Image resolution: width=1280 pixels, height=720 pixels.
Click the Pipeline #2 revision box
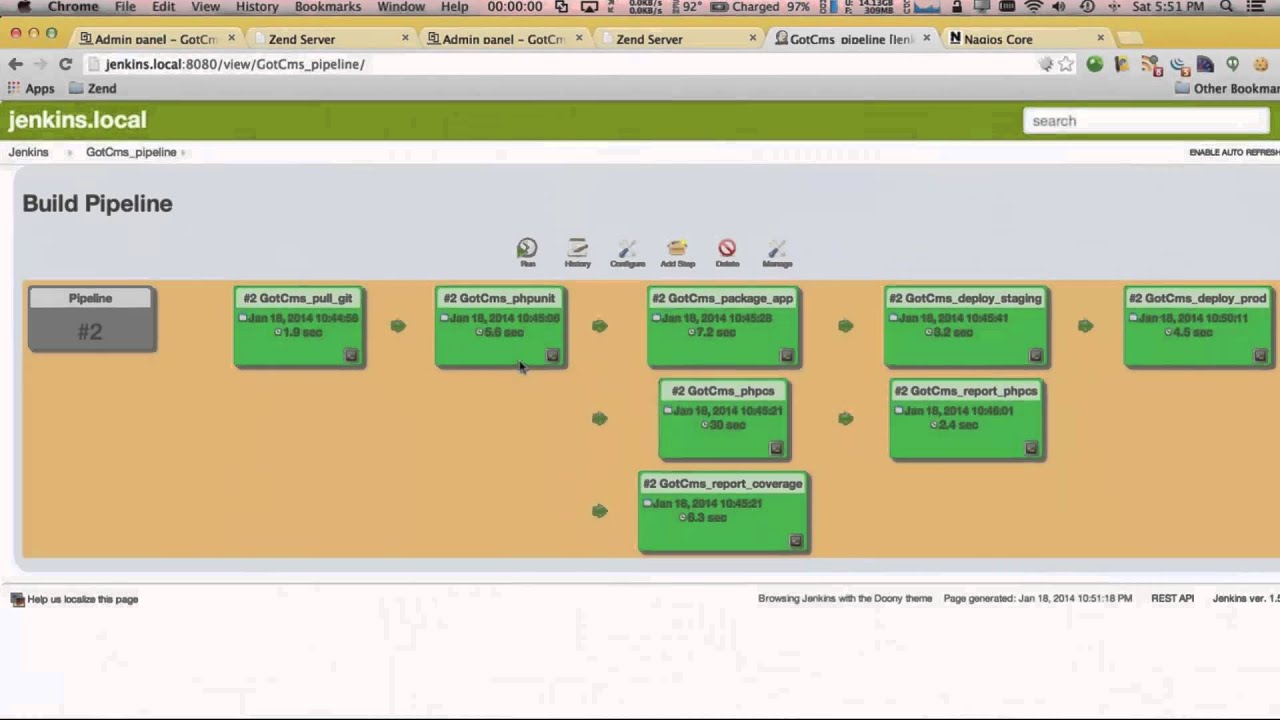point(92,319)
